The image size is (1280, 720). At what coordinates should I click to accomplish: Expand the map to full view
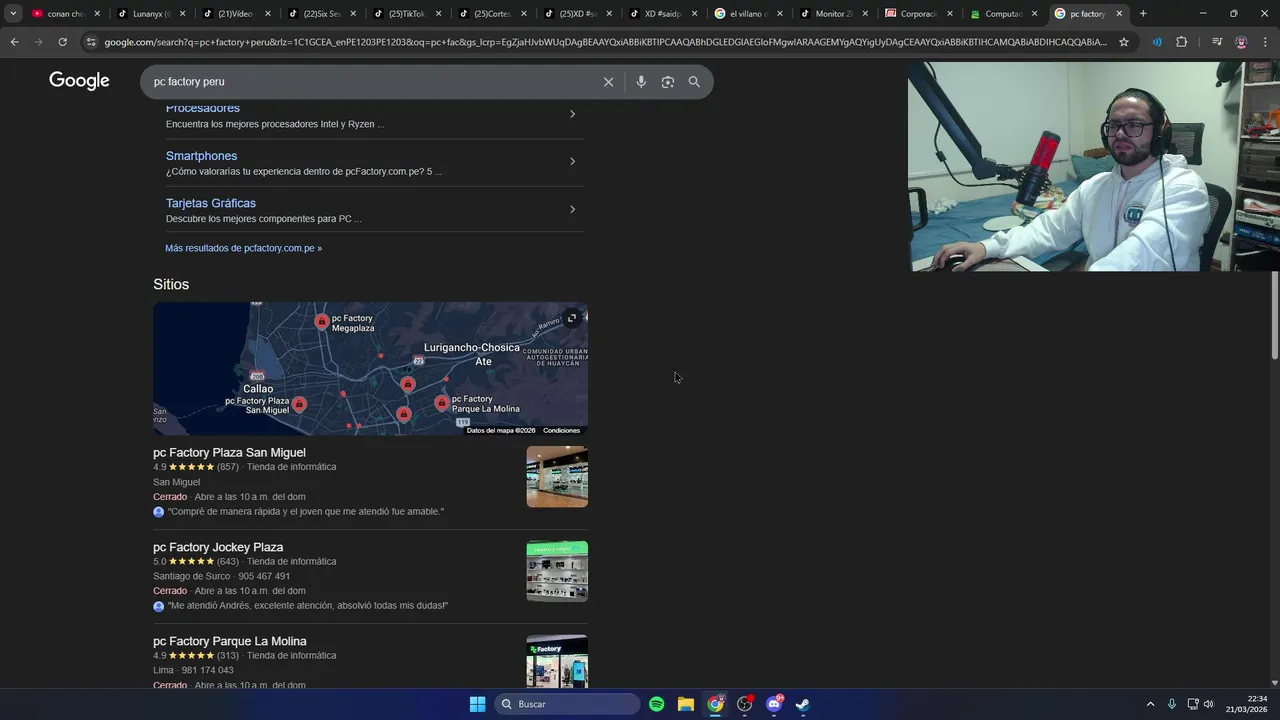tap(572, 318)
